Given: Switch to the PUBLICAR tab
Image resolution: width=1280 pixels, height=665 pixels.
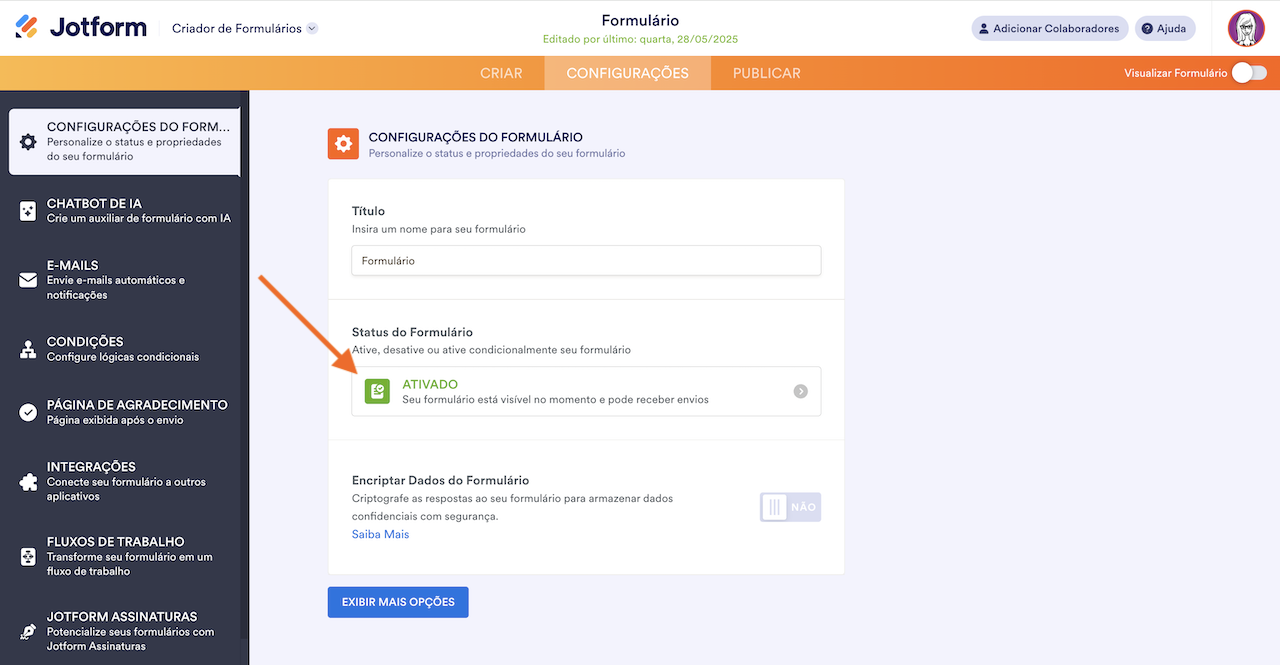Looking at the screenshot, I should coord(765,72).
